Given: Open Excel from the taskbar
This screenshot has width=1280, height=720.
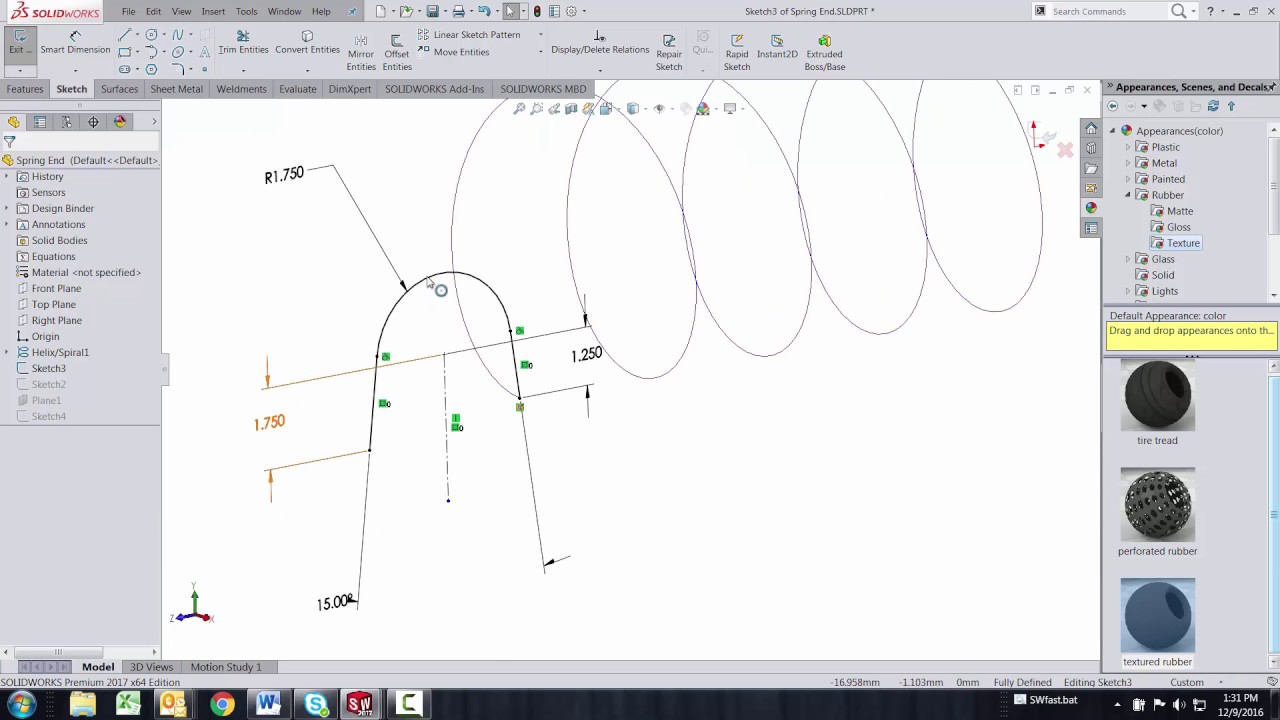Looking at the screenshot, I should [128, 704].
